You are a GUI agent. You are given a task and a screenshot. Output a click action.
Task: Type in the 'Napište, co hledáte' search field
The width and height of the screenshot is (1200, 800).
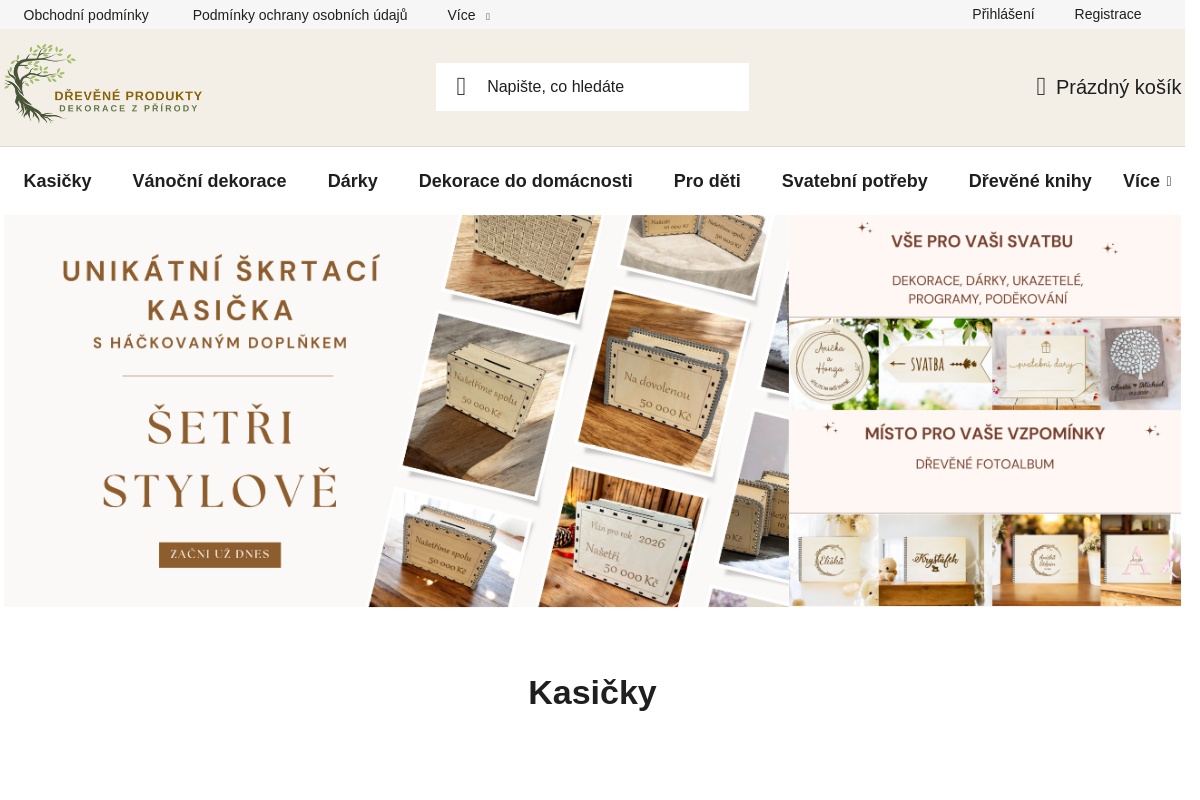(610, 87)
